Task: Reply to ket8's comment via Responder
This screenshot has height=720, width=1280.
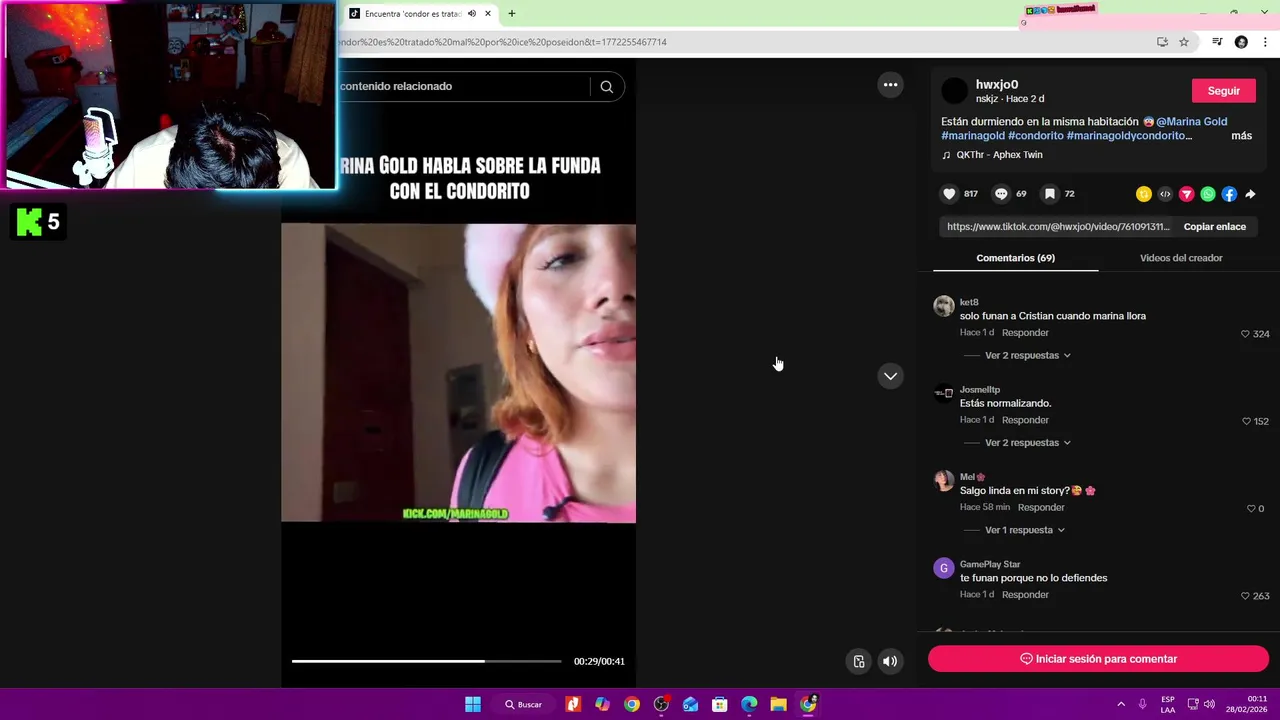Action: pyautogui.click(x=1025, y=333)
